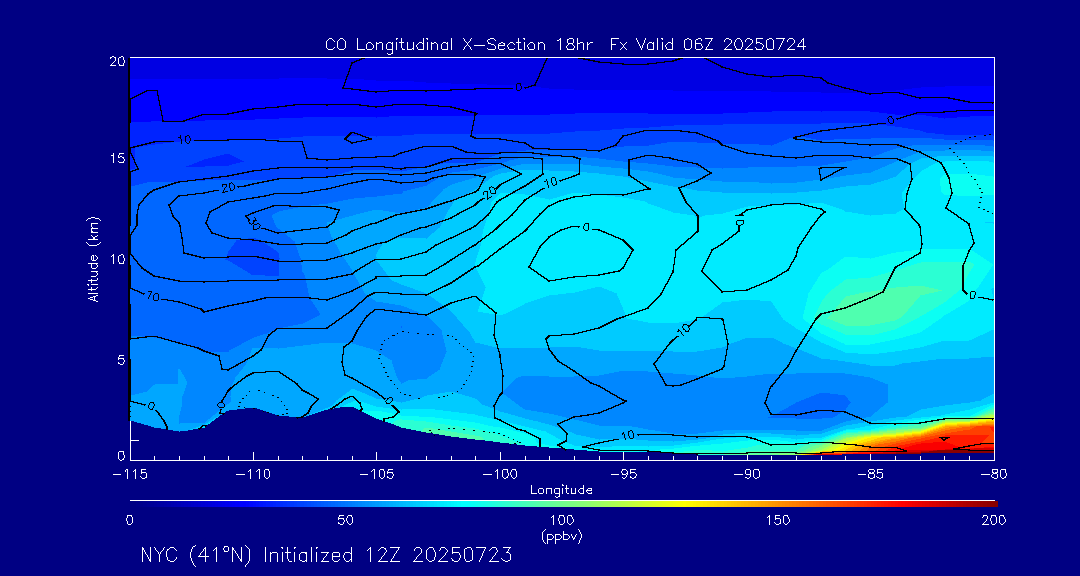Click the dotted contour circle near -103 longitude
Screen dimensions: 1080x576
point(425,360)
